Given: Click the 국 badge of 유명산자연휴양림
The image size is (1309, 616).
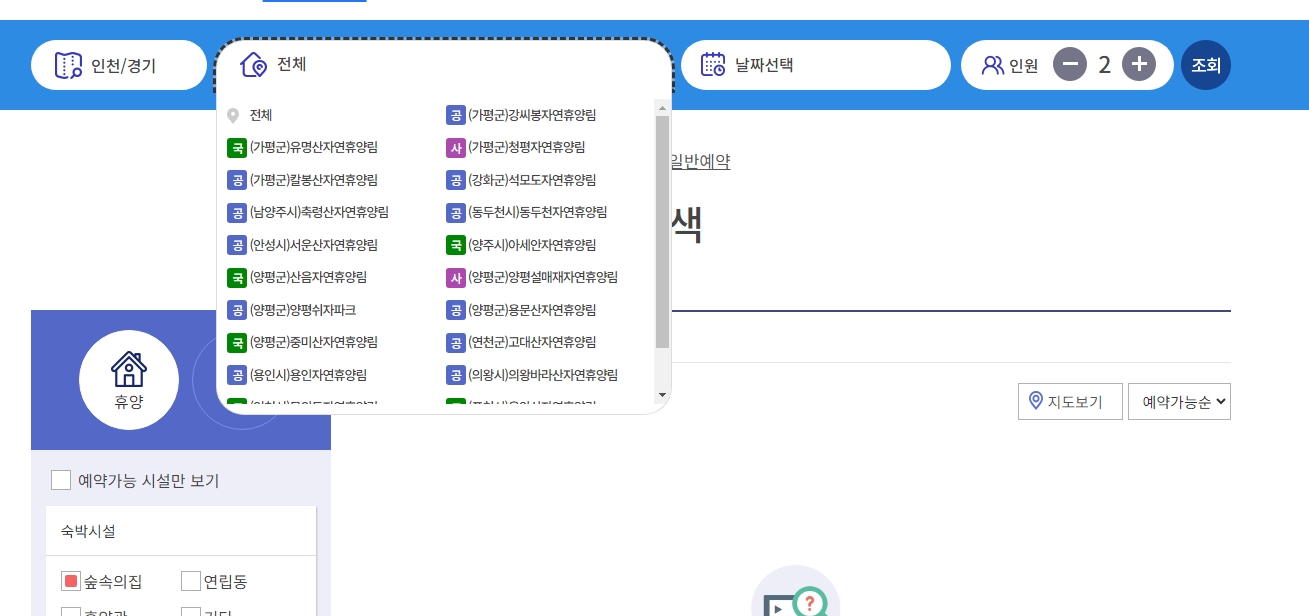Looking at the screenshot, I should (237, 148).
